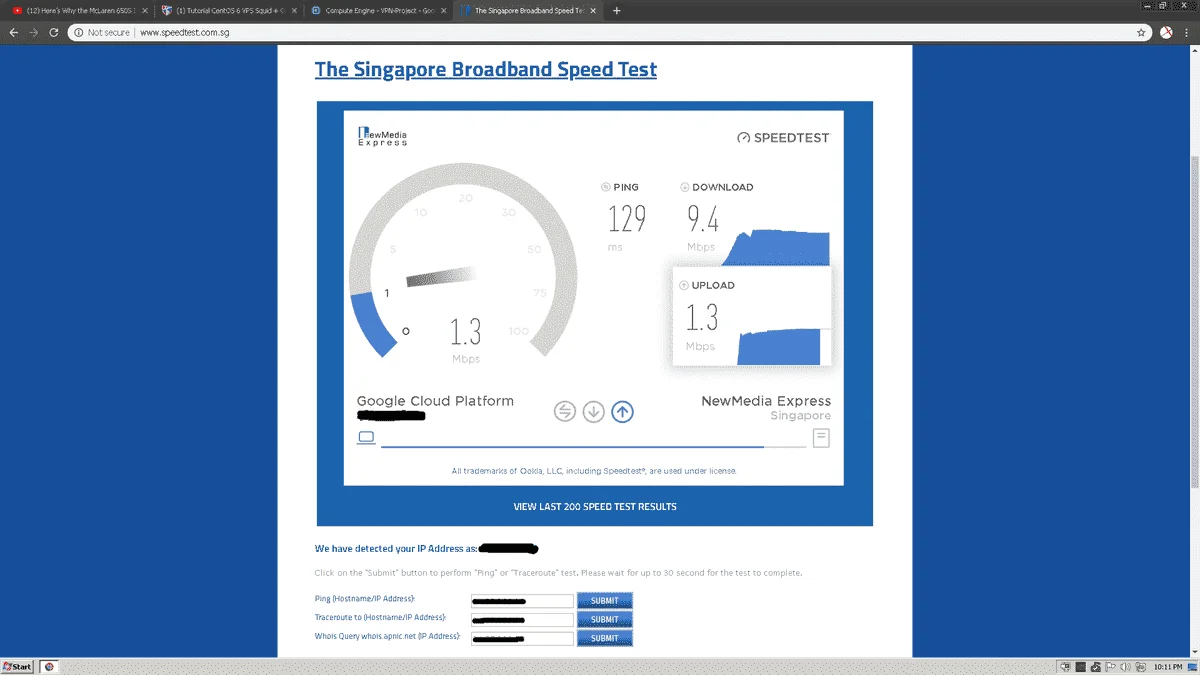Viewport: 1200px width, 675px height.
Task: Click the SPEEDTEST gauge logo
Action: click(783, 138)
